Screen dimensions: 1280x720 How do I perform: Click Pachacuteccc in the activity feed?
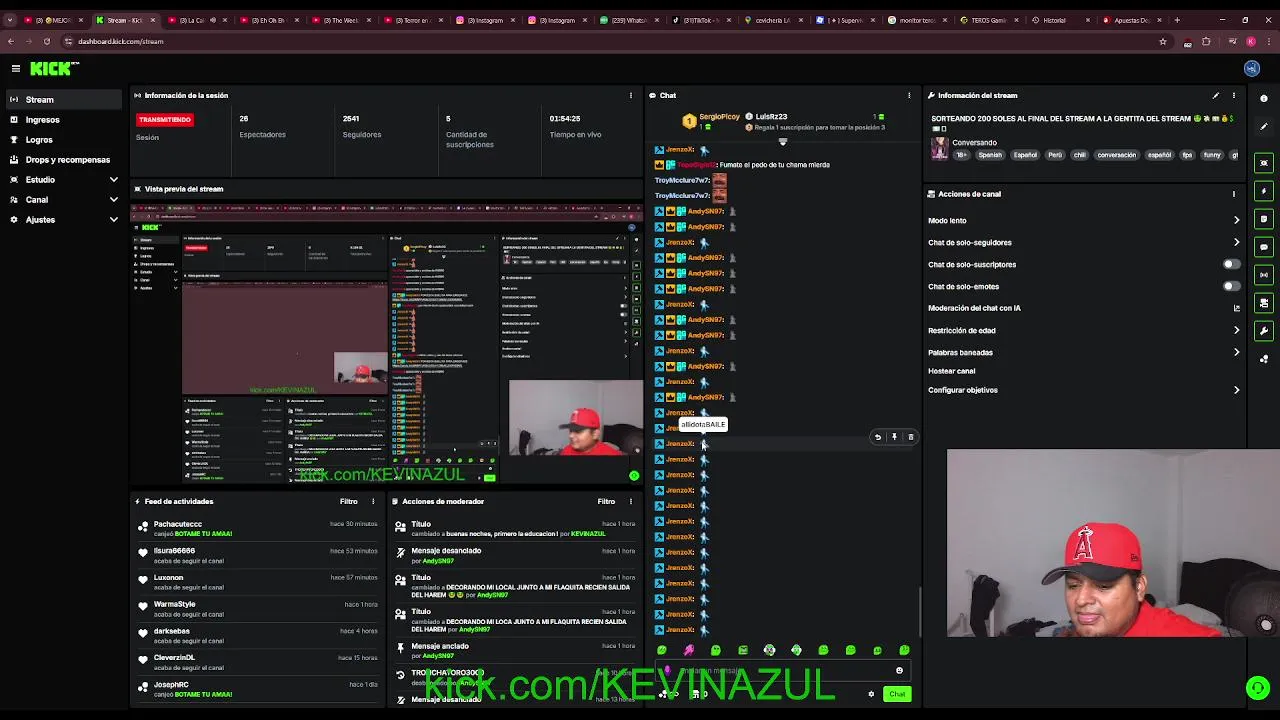178,524
